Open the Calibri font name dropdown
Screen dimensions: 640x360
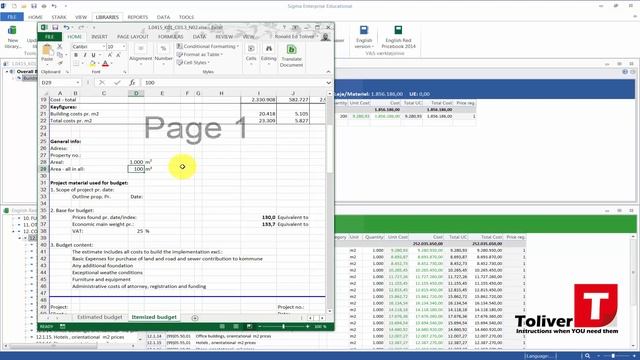(x=103, y=47)
